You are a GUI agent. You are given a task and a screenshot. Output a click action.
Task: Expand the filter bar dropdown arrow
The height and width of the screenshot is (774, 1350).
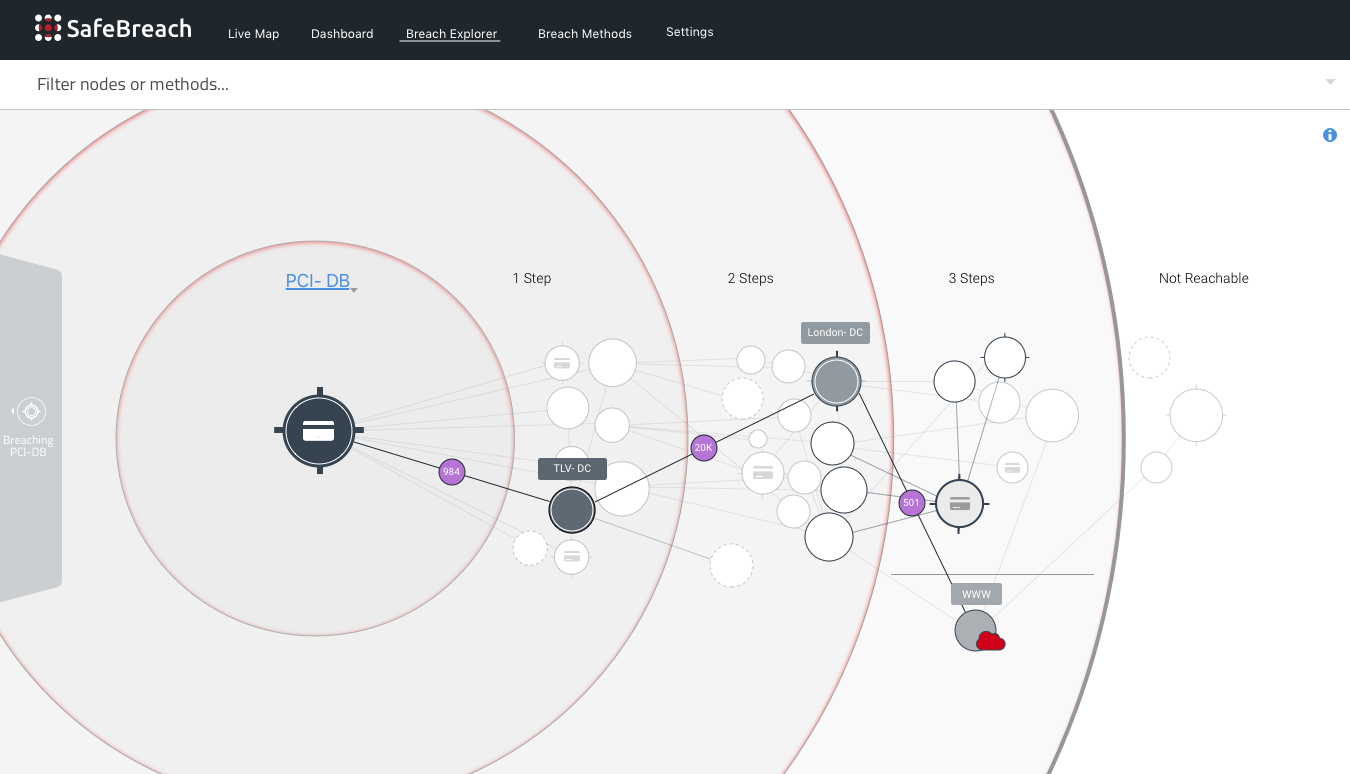(1330, 82)
